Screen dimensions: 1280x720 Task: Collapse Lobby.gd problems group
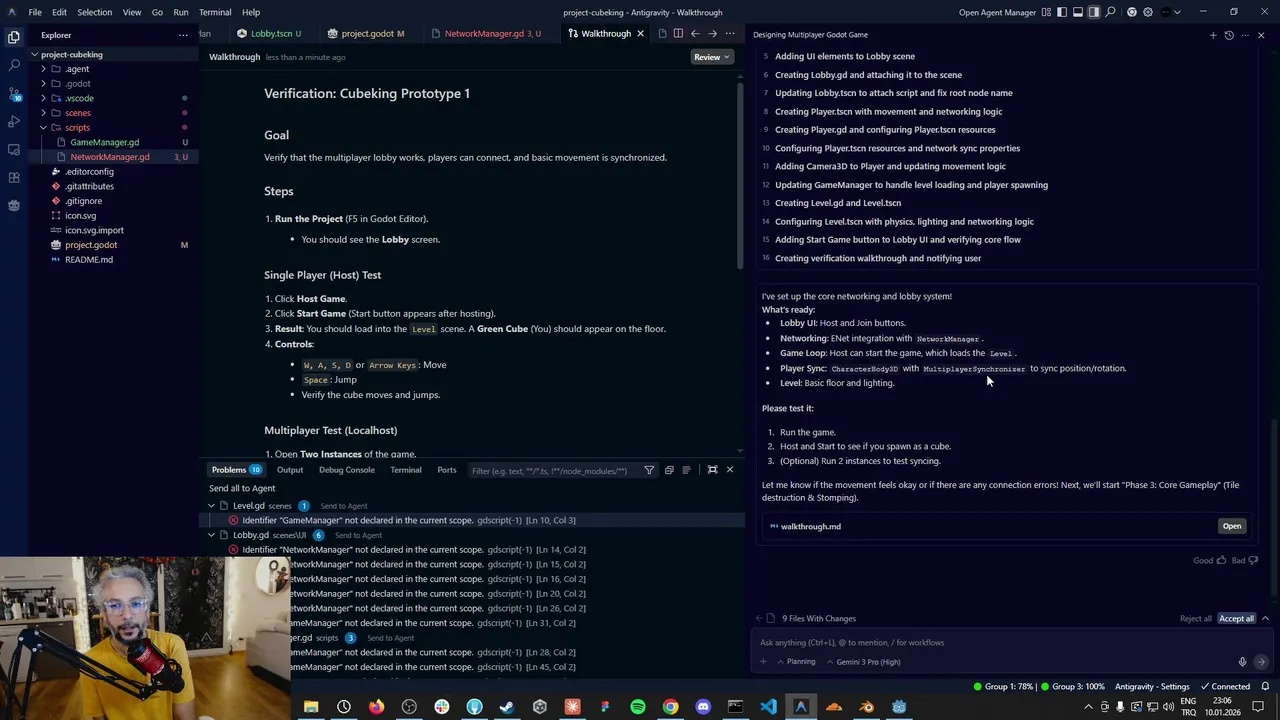click(x=211, y=535)
